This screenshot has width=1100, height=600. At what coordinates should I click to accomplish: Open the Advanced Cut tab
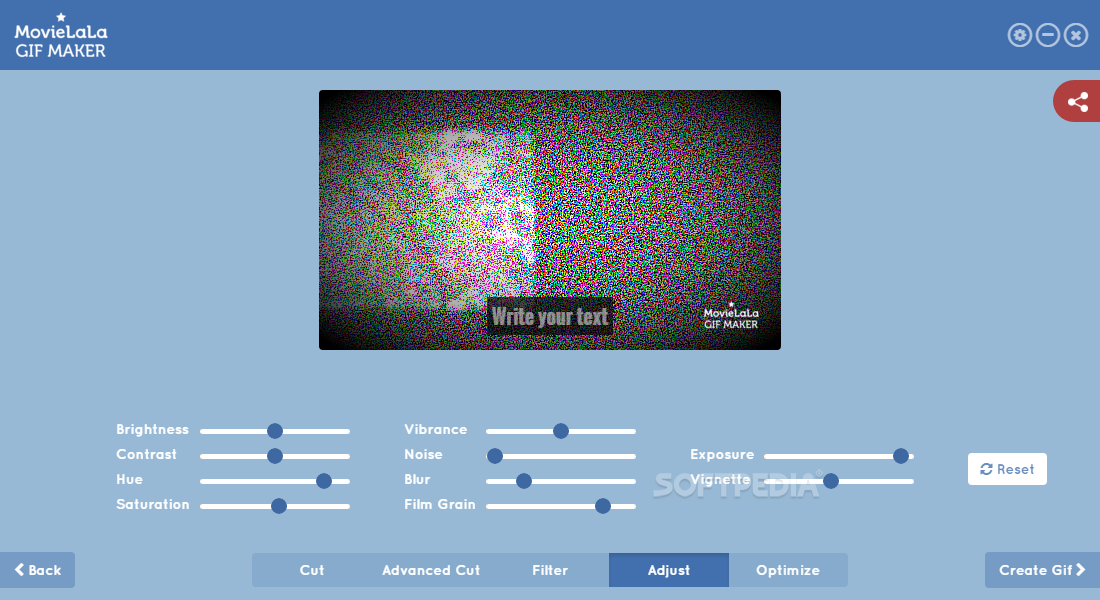point(431,570)
